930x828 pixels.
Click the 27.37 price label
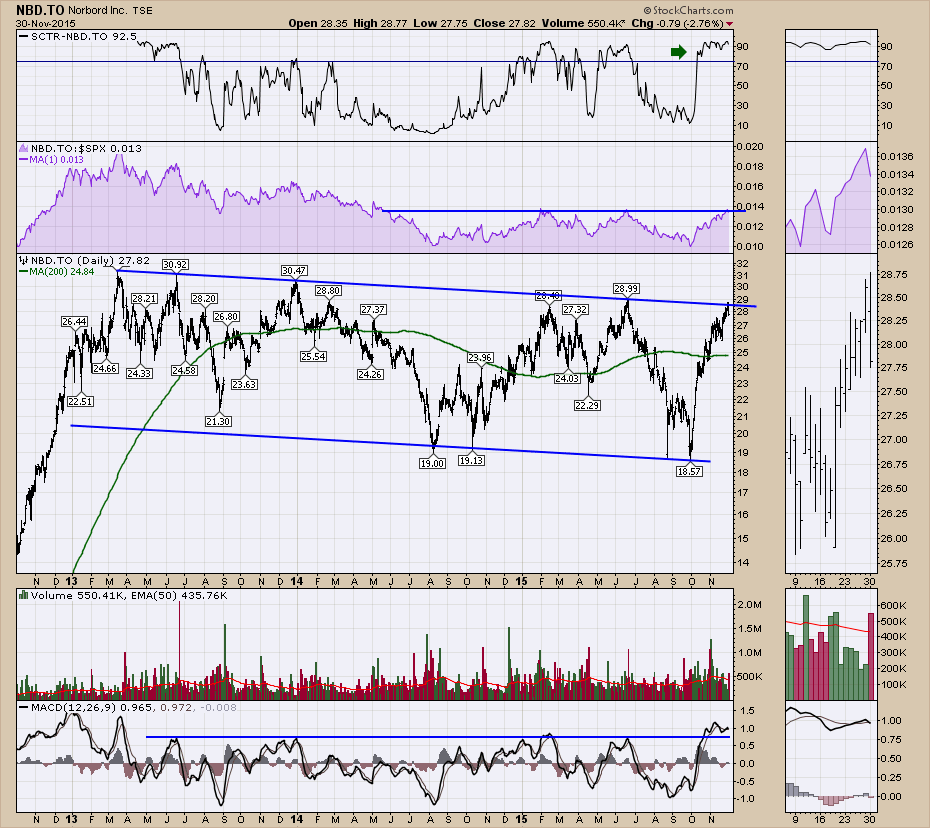pos(373,309)
